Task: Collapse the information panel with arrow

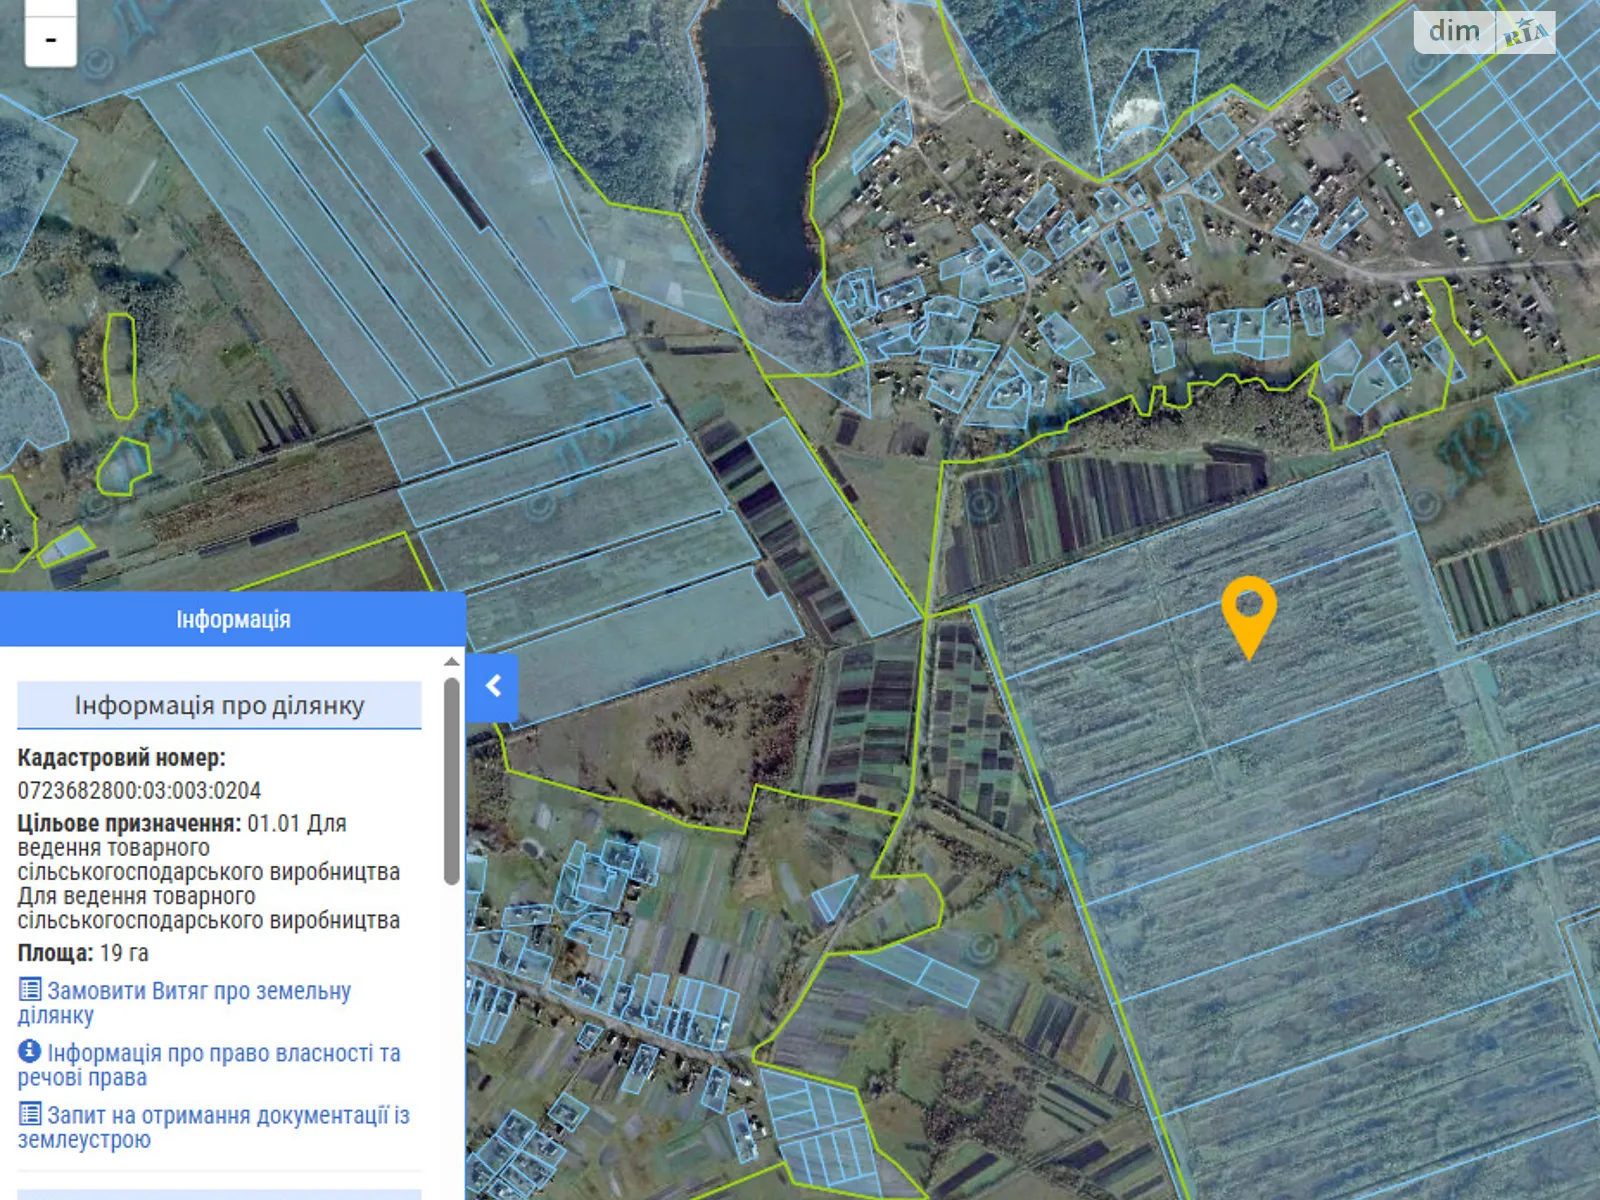Action: click(x=492, y=686)
